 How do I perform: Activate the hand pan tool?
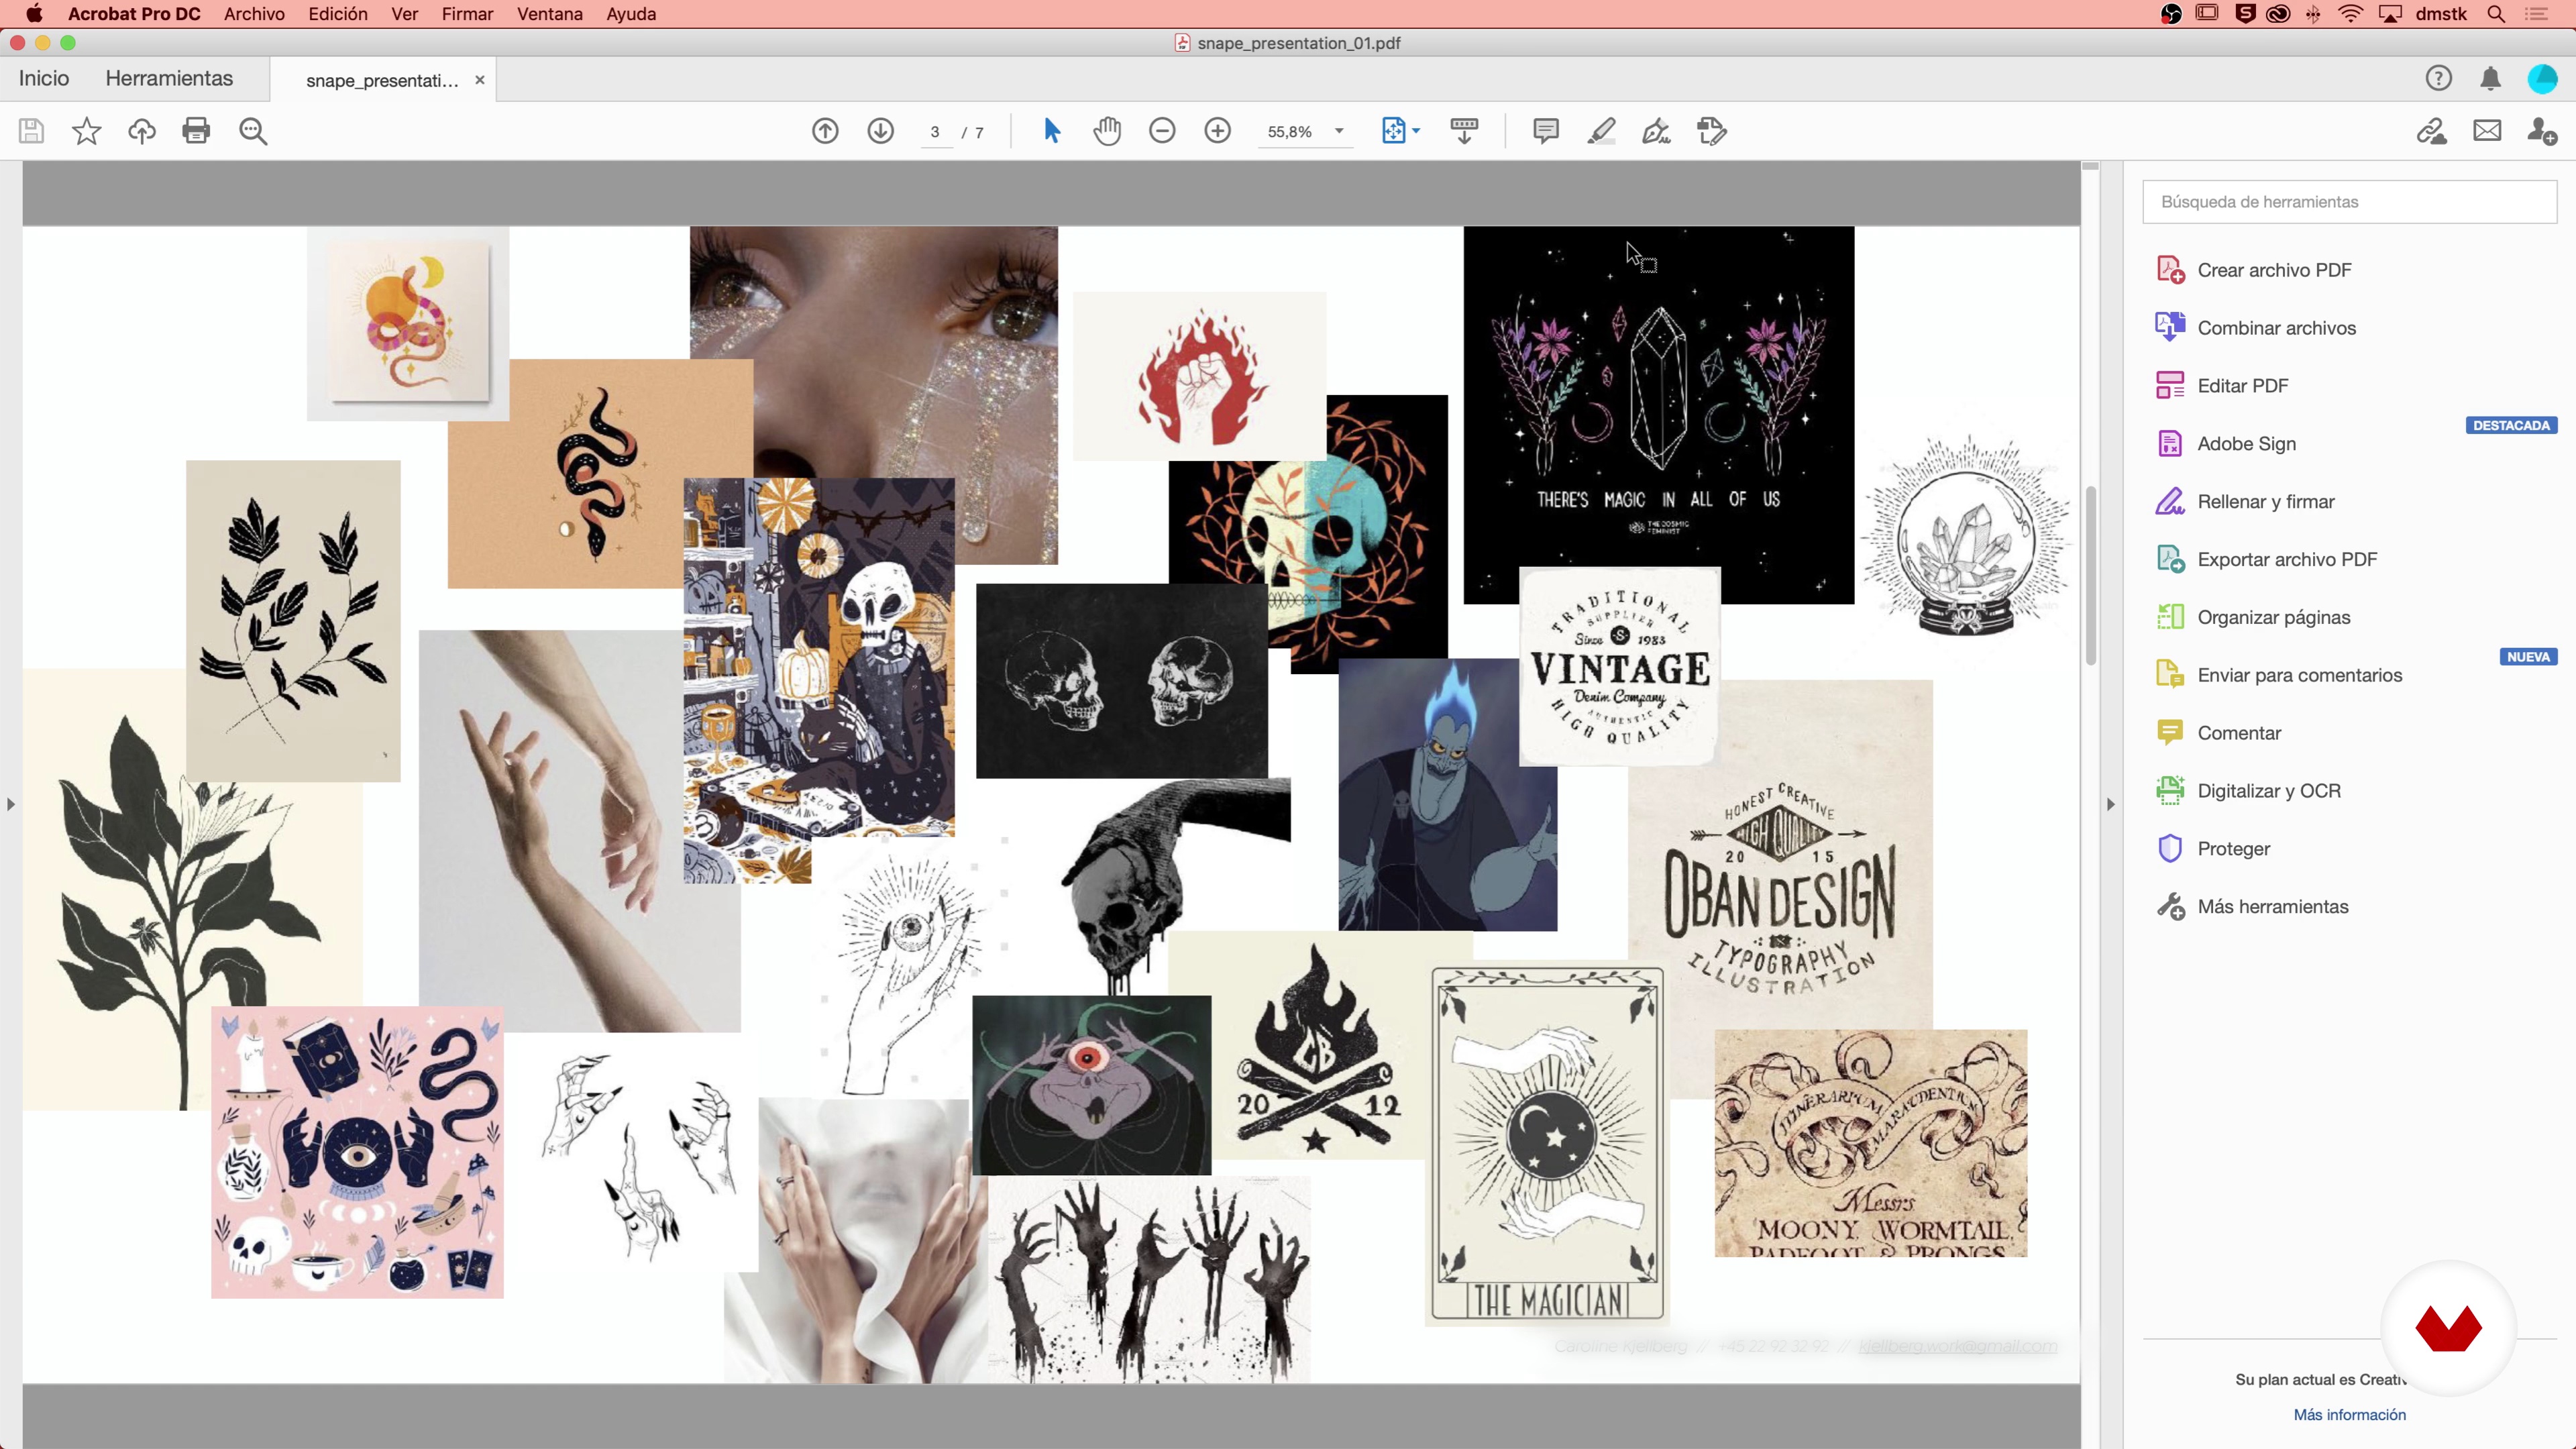point(1107,131)
